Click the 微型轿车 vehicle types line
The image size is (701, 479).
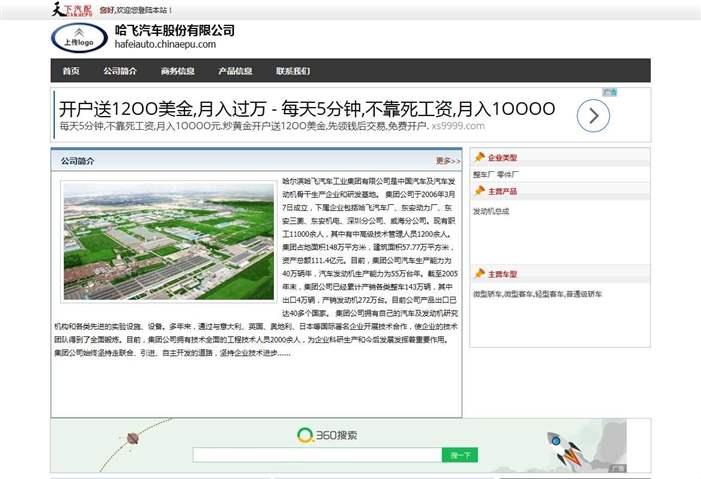(x=537, y=294)
